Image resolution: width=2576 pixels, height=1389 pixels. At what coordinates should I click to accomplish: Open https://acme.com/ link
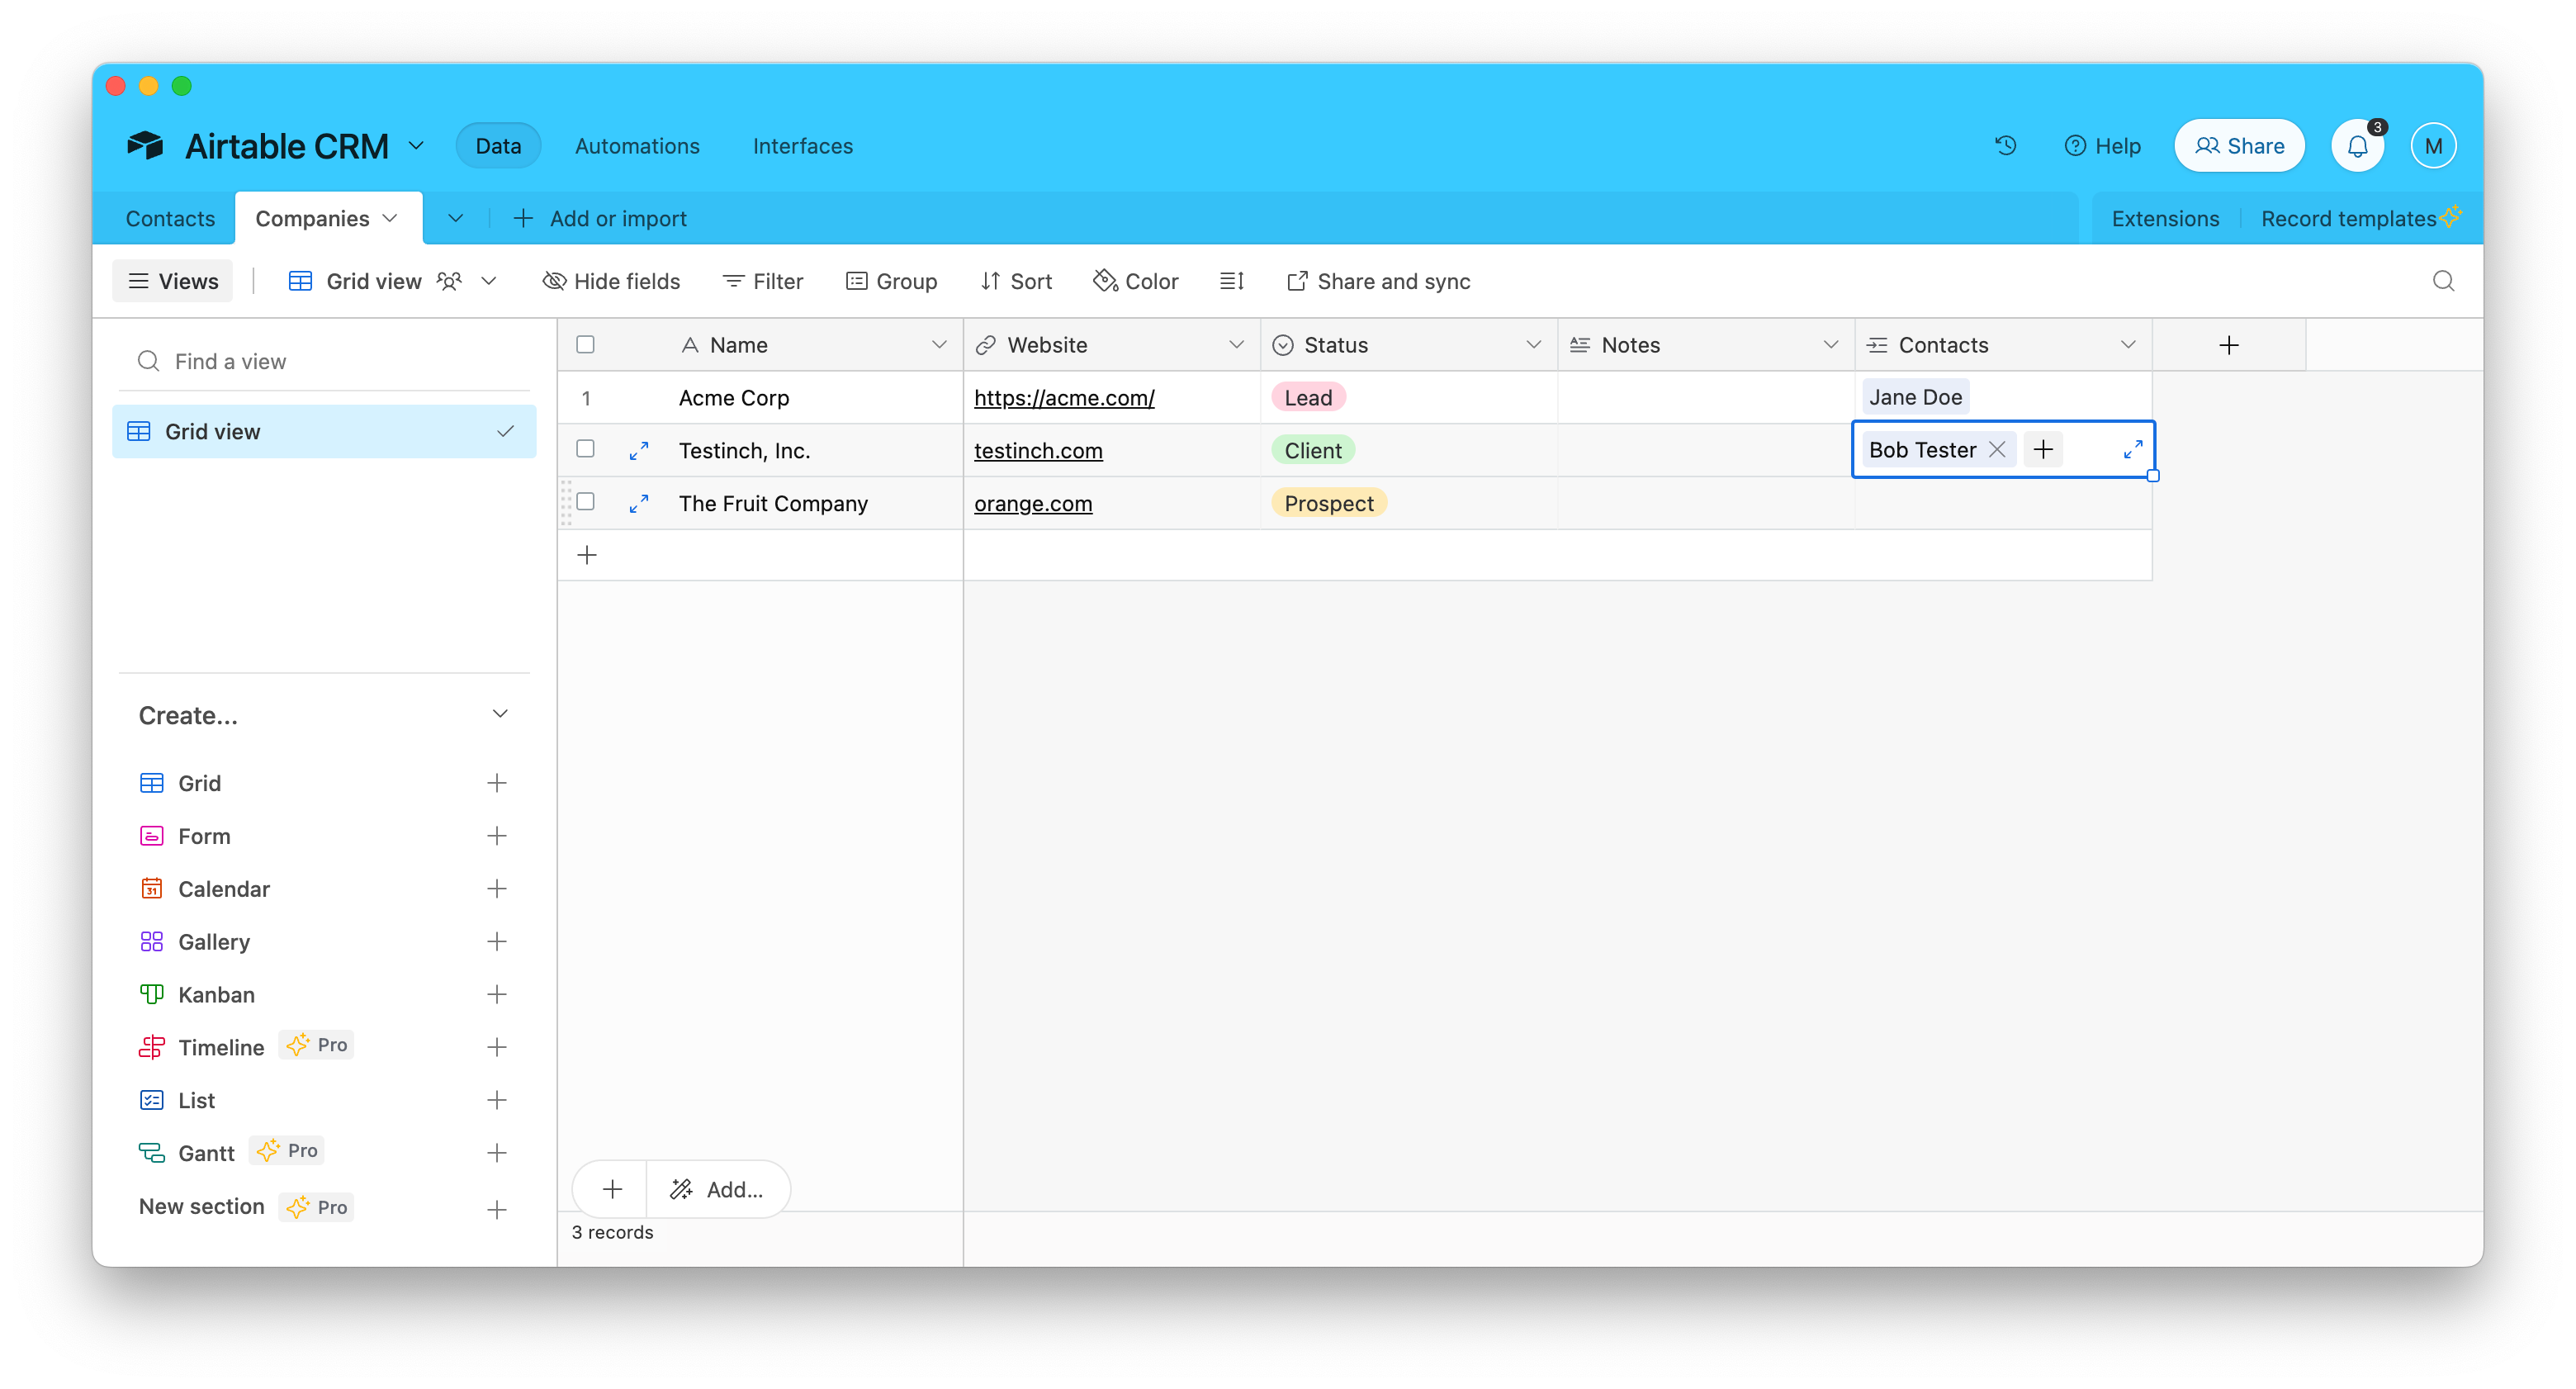click(1064, 398)
